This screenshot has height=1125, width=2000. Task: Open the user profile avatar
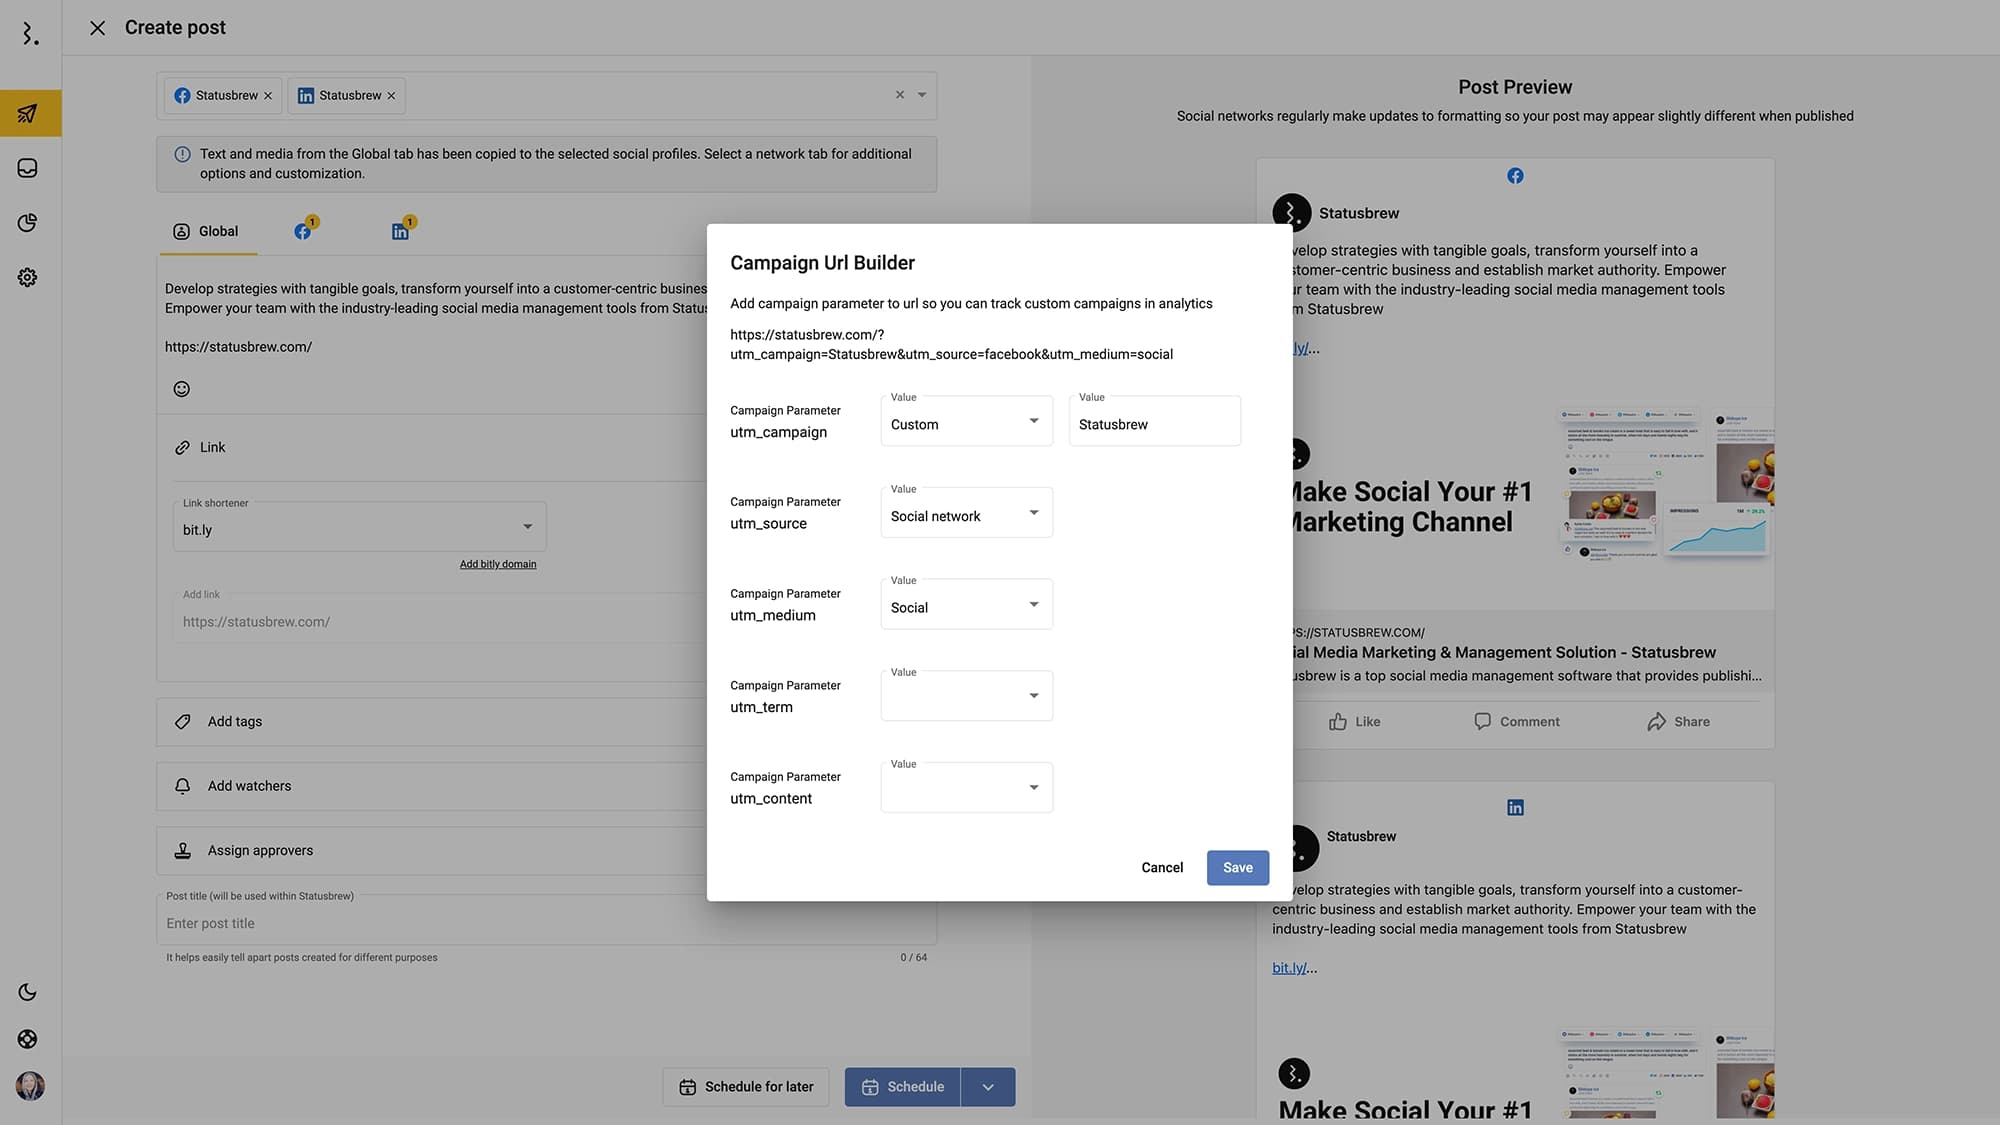tap(30, 1086)
